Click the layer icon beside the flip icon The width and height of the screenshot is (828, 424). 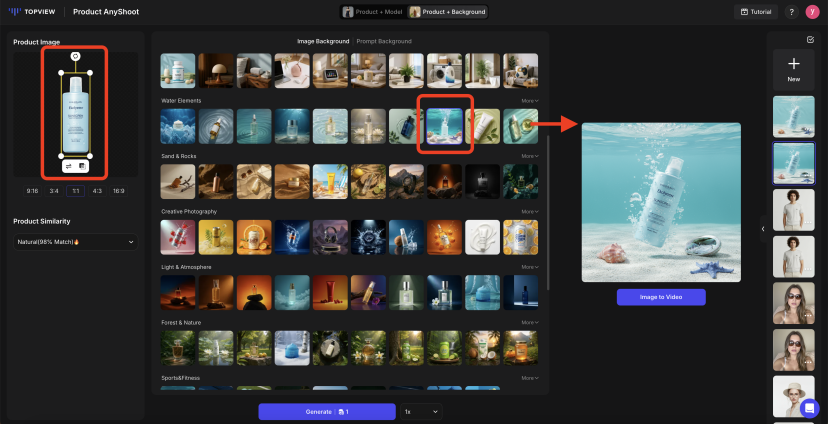pyautogui.click(x=82, y=166)
